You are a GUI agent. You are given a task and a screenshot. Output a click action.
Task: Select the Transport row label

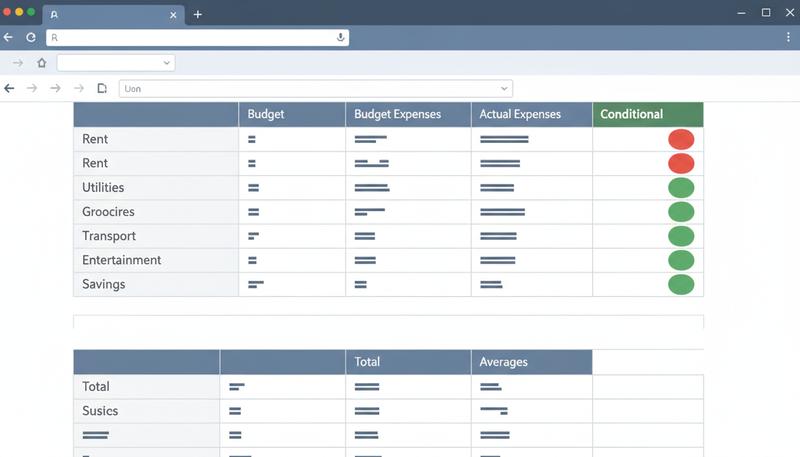(x=109, y=236)
